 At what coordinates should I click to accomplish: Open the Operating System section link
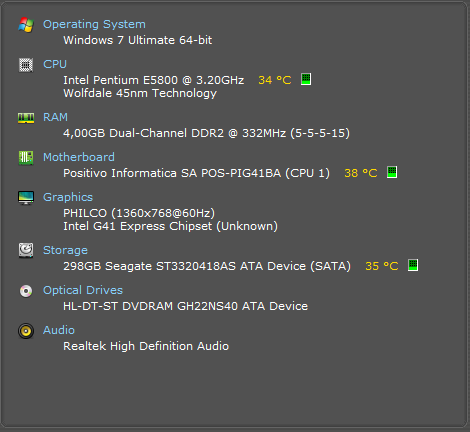pos(94,24)
